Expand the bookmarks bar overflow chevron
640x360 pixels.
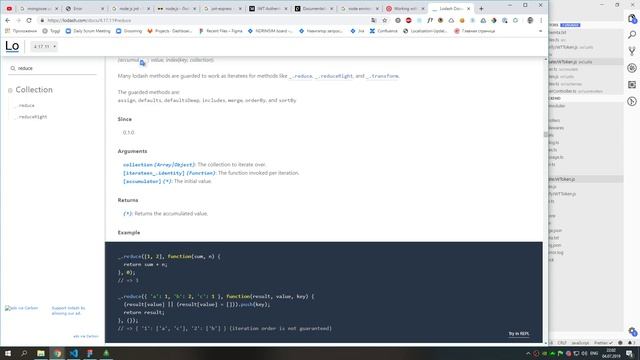pos(540,31)
